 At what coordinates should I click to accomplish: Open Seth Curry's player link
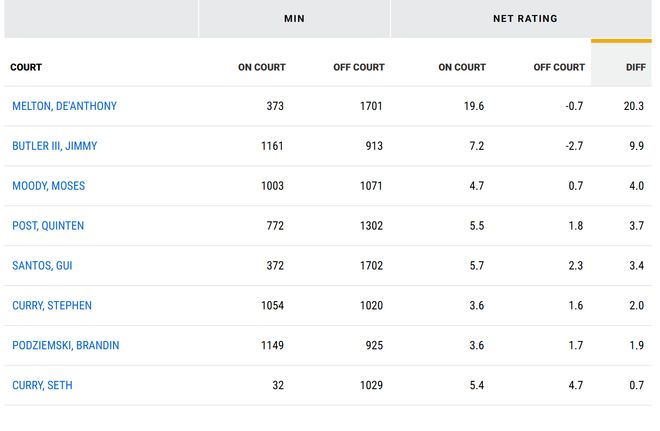click(x=42, y=386)
